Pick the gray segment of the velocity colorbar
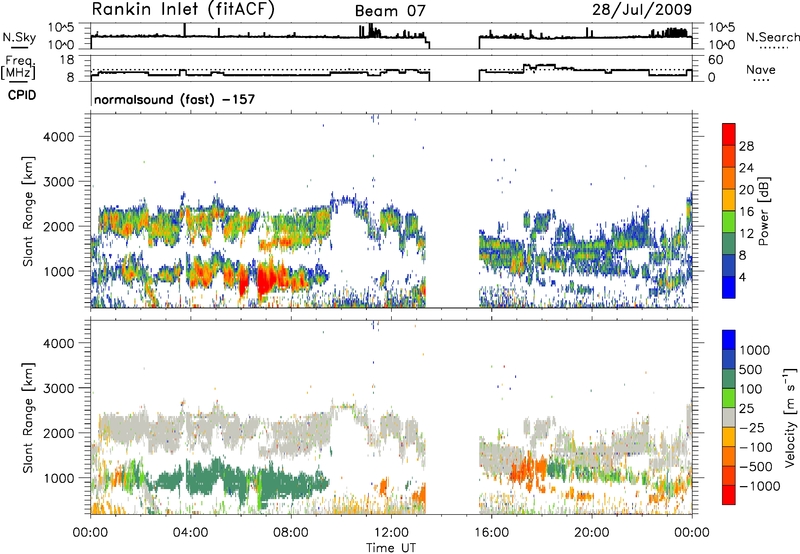This screenshot has width=800, height=554. coord(729,418)
